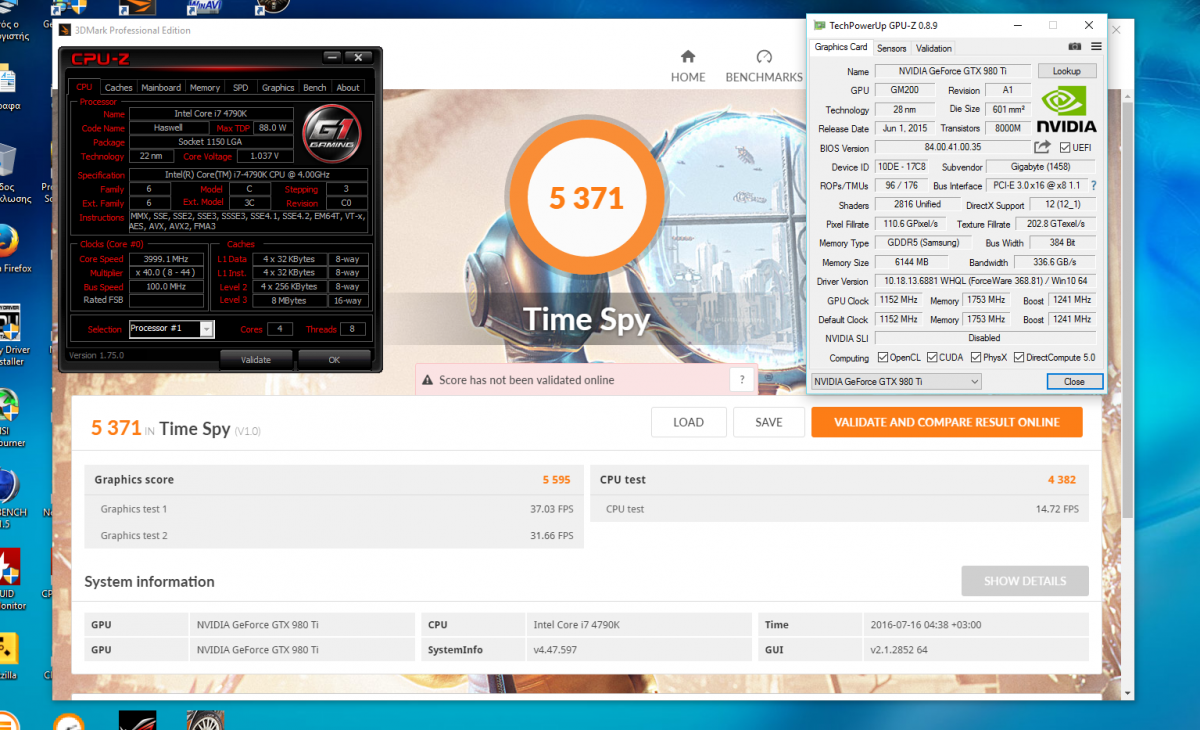Click LOAD button in 3DMark

[688, 422]
